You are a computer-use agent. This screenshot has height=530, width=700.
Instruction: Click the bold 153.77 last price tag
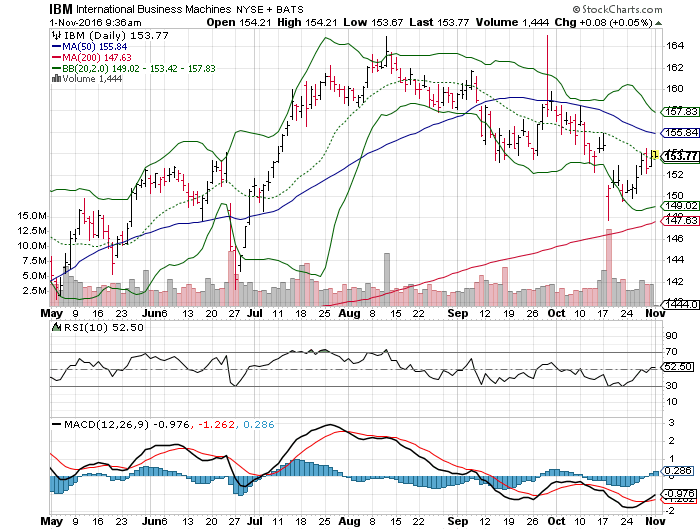(x=681, y=156)
